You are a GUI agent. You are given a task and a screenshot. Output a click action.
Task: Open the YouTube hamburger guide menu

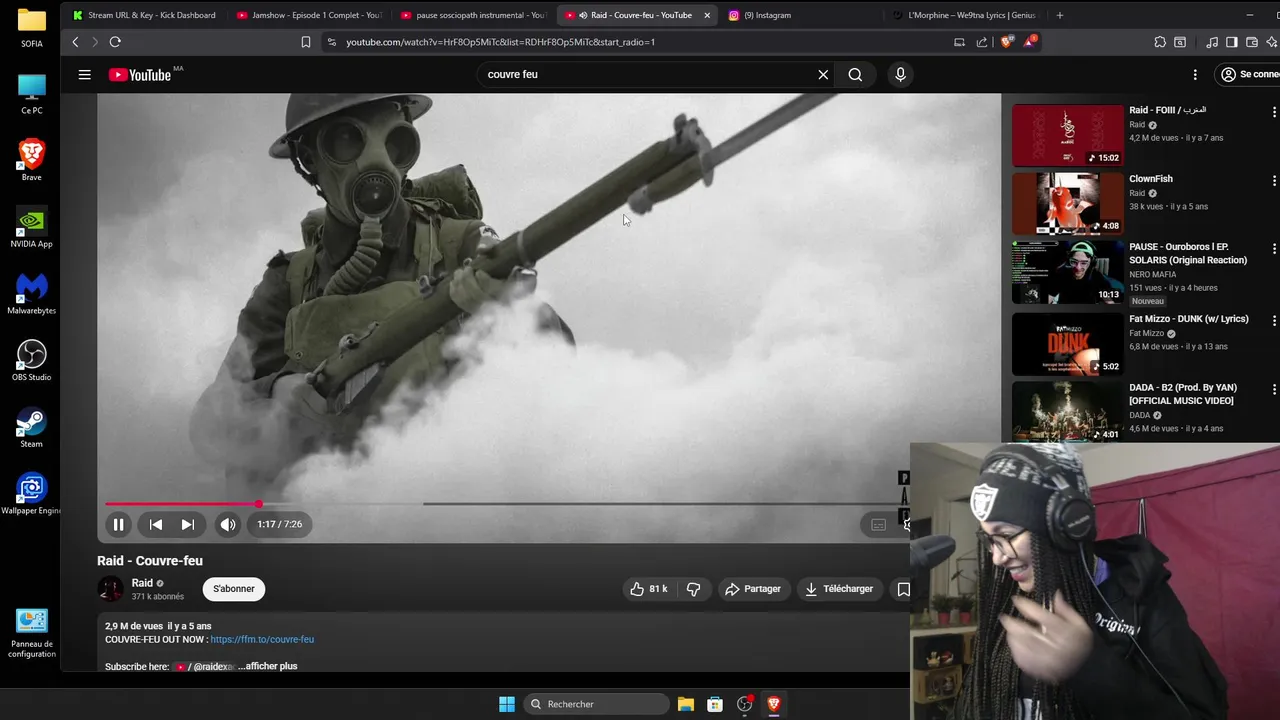click(85, 74)
